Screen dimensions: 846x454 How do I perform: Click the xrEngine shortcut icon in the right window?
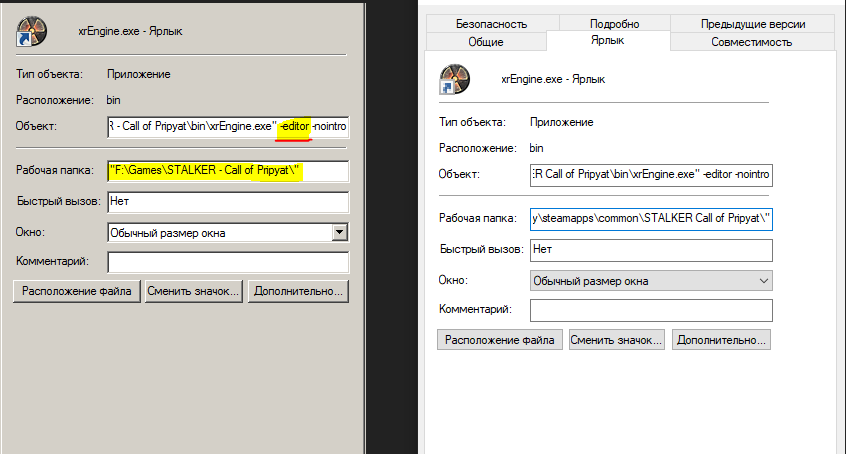click(x=454, y=79)
